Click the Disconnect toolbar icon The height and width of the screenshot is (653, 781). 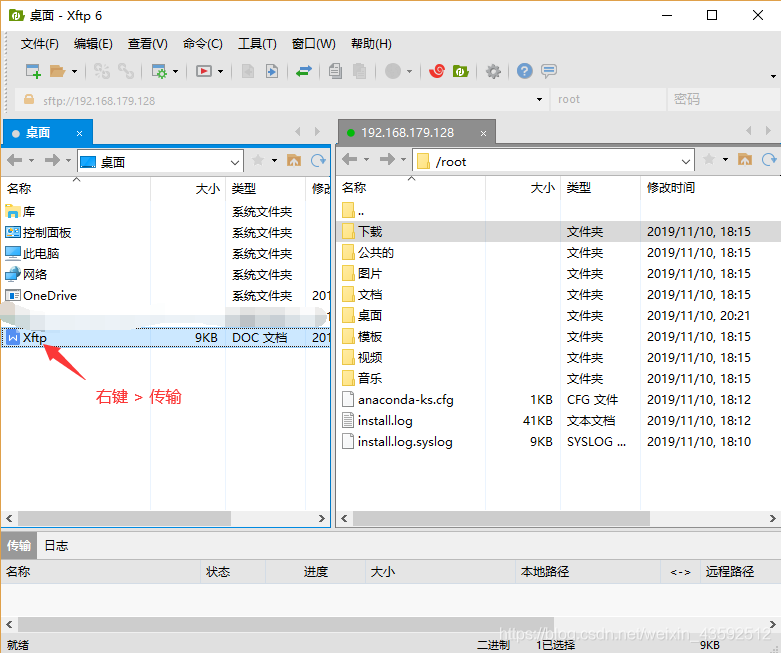(102, 71)
